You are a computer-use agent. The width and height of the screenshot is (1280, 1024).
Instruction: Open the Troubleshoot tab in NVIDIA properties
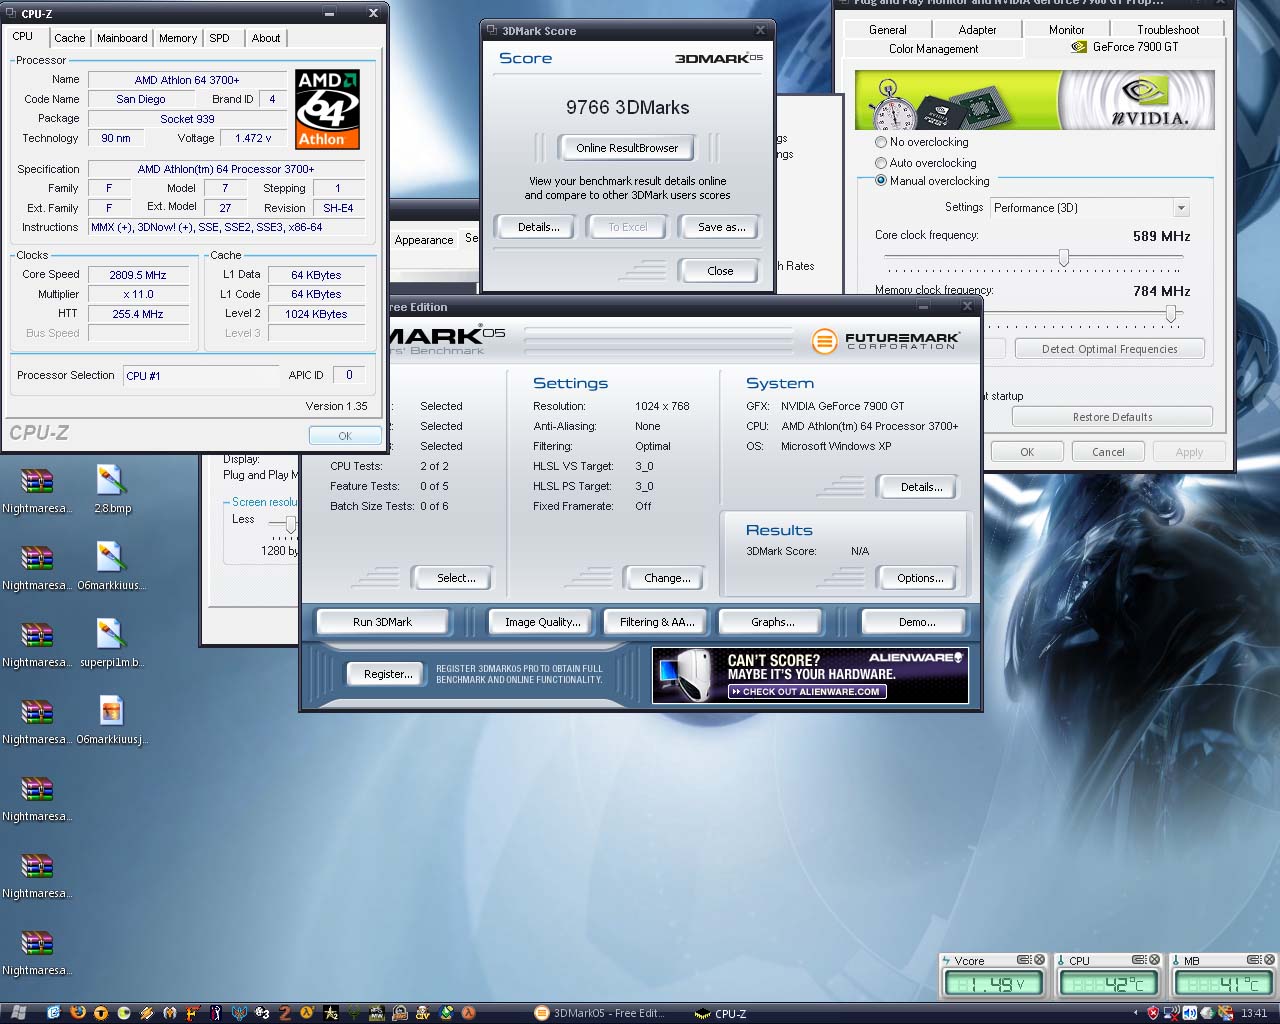point(1168,30)
